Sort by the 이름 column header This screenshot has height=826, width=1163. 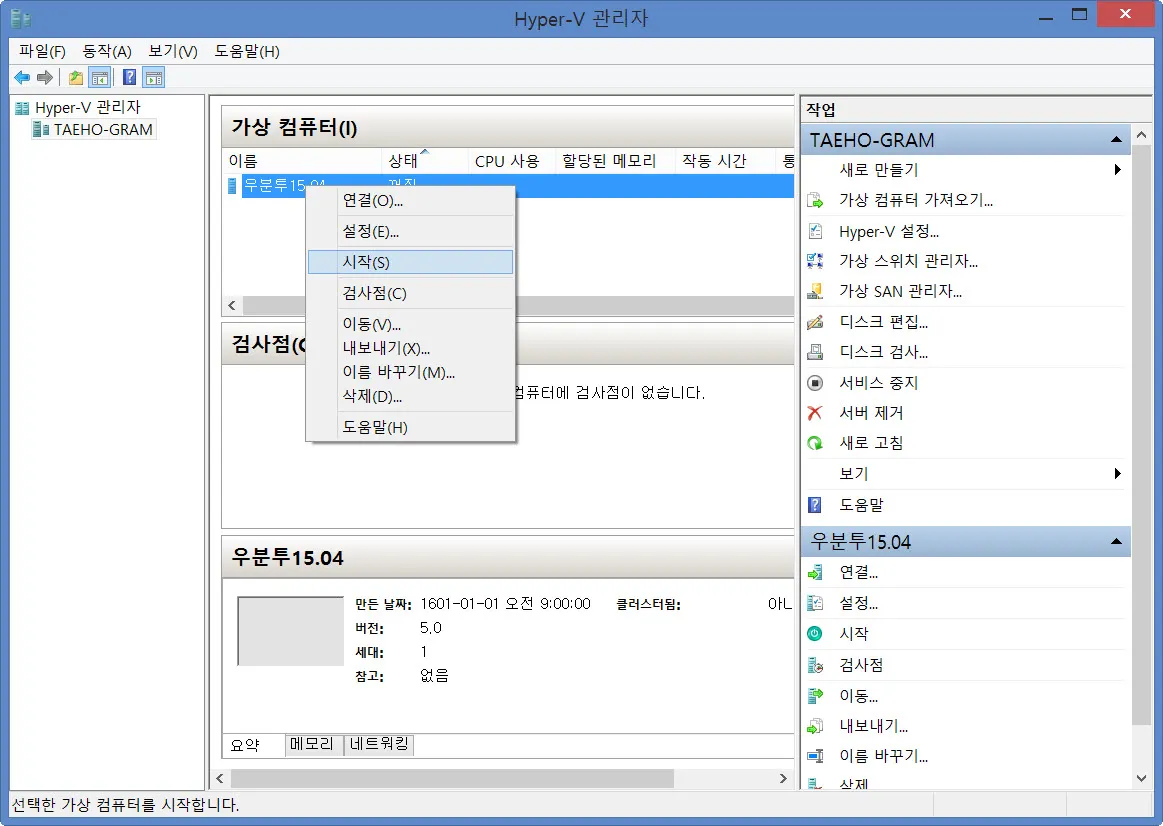pos(303,161)
